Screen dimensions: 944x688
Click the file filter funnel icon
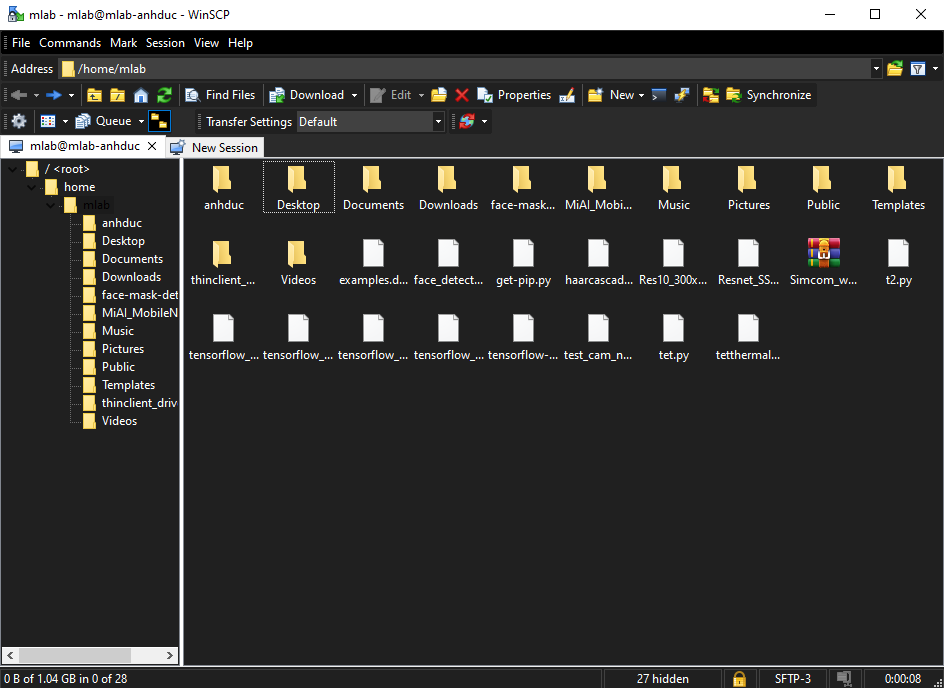[x=917, y=69]
